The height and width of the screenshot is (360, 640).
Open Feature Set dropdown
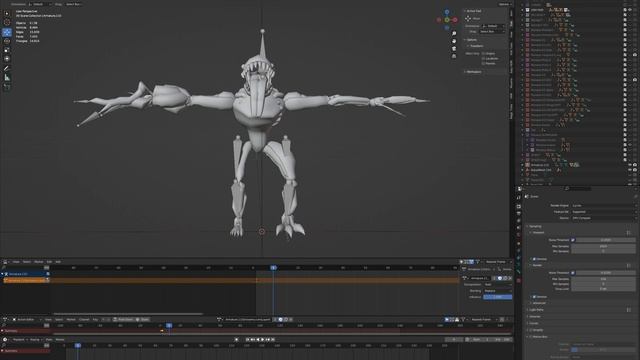603,212
